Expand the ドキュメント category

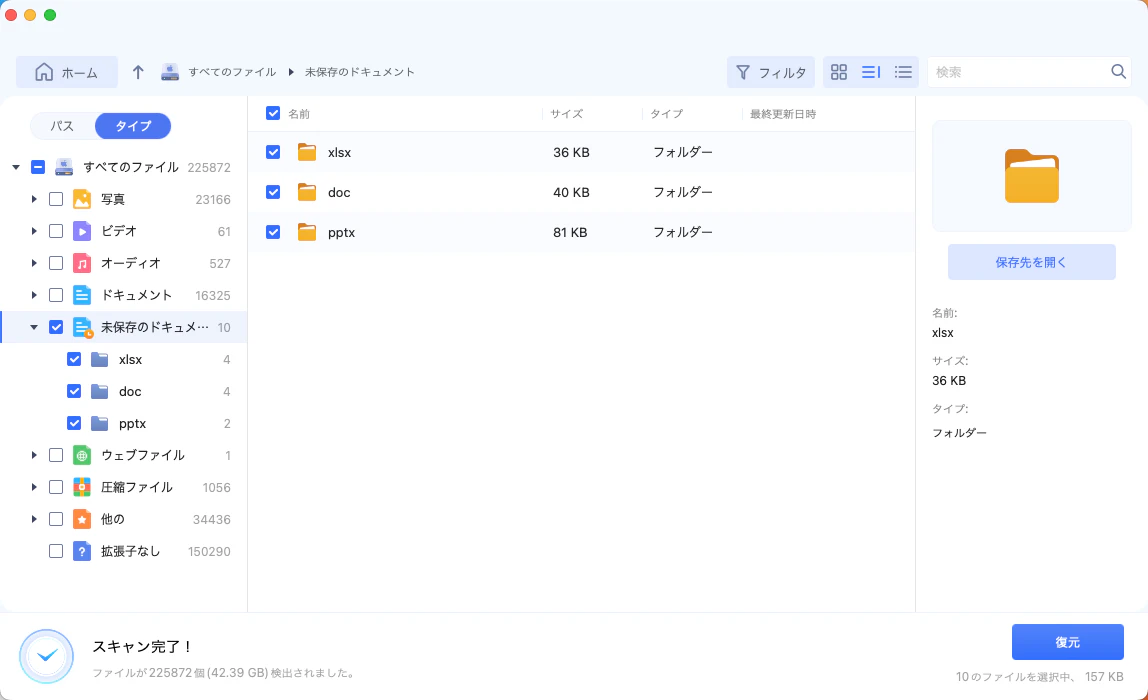(x=34, y=295)
